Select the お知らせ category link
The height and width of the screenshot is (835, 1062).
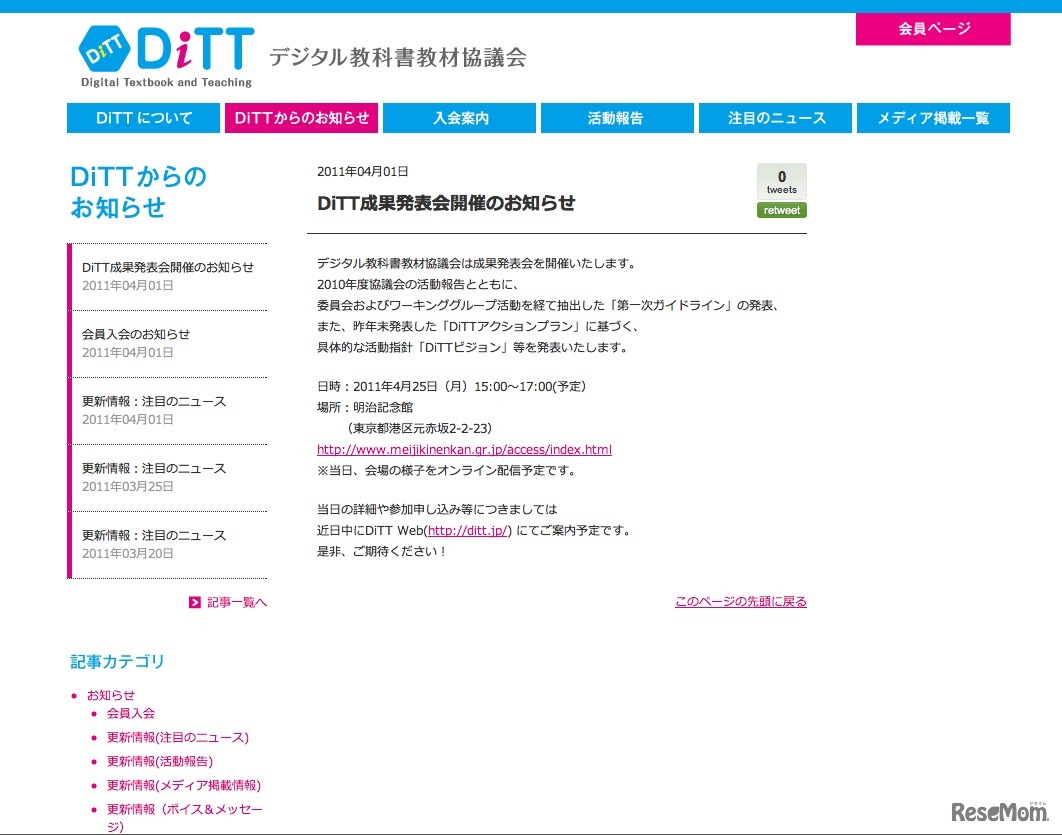coord(110,695)
